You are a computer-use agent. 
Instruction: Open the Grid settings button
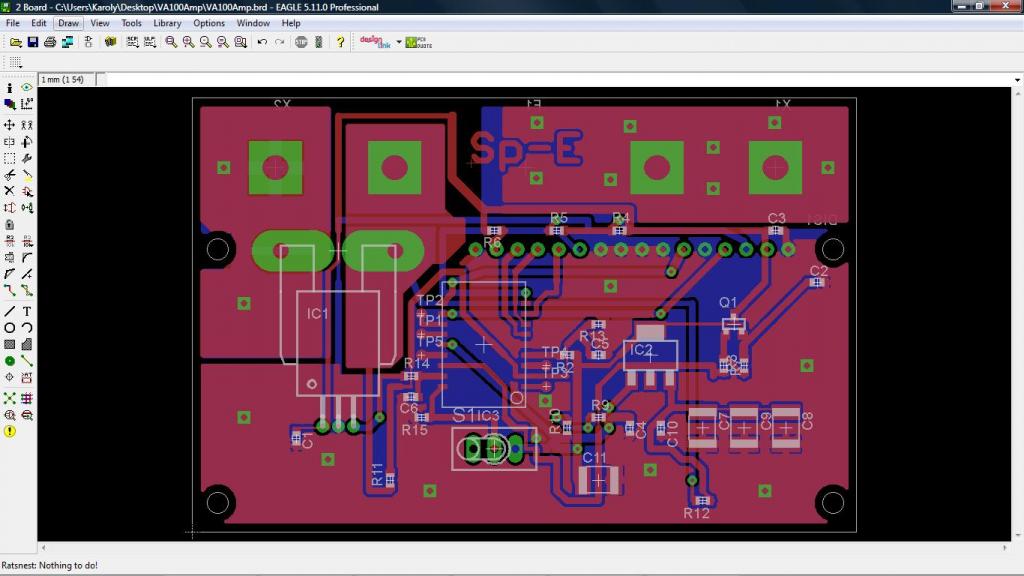(16, 62)
